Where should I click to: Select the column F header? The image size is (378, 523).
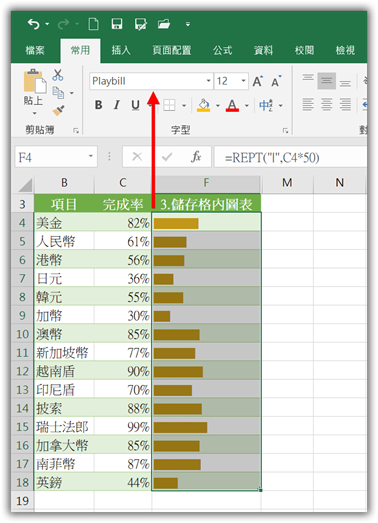tap(206, 183)
